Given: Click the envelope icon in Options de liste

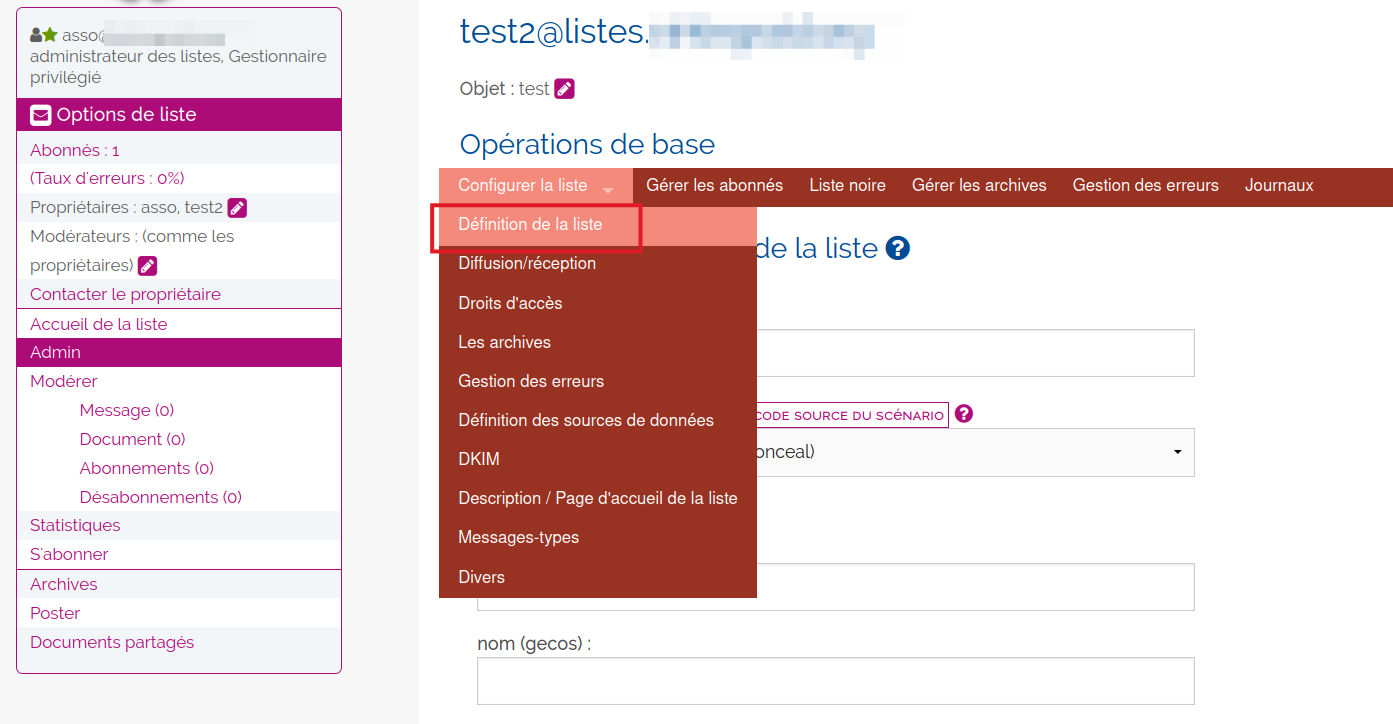Looking at the screenshot, I should pyautogui.click(x=41, y=115).
